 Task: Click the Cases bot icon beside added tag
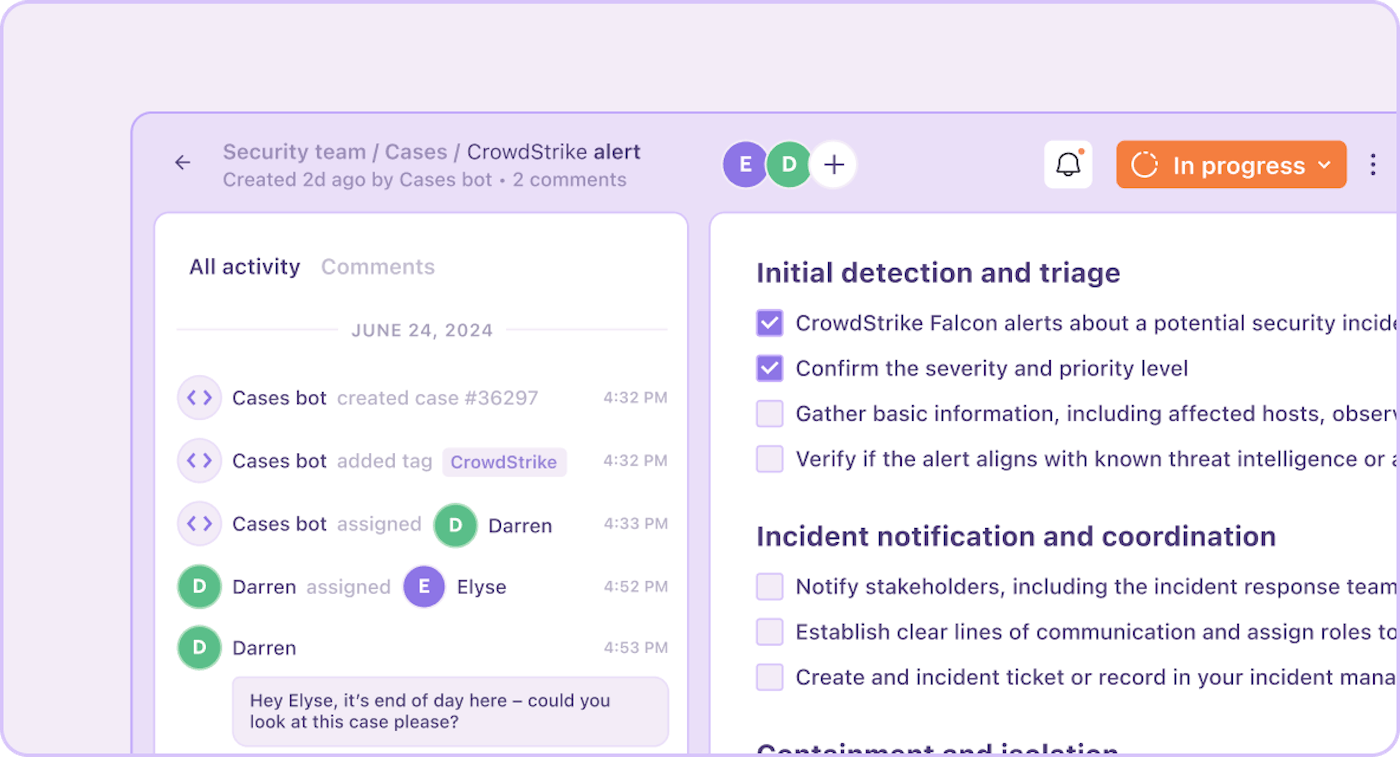(199, 461)
